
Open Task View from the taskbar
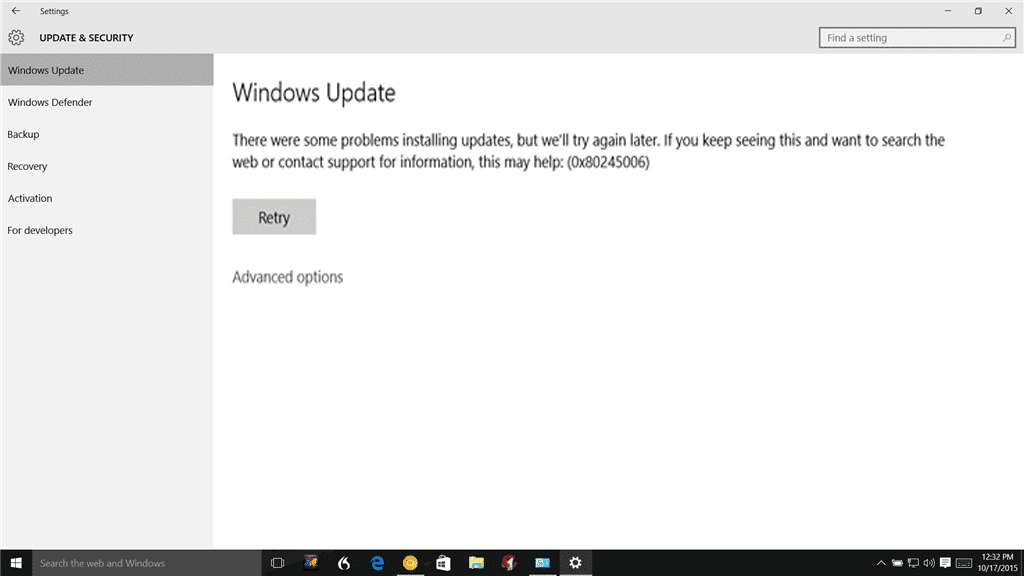(x=278, y=563)
